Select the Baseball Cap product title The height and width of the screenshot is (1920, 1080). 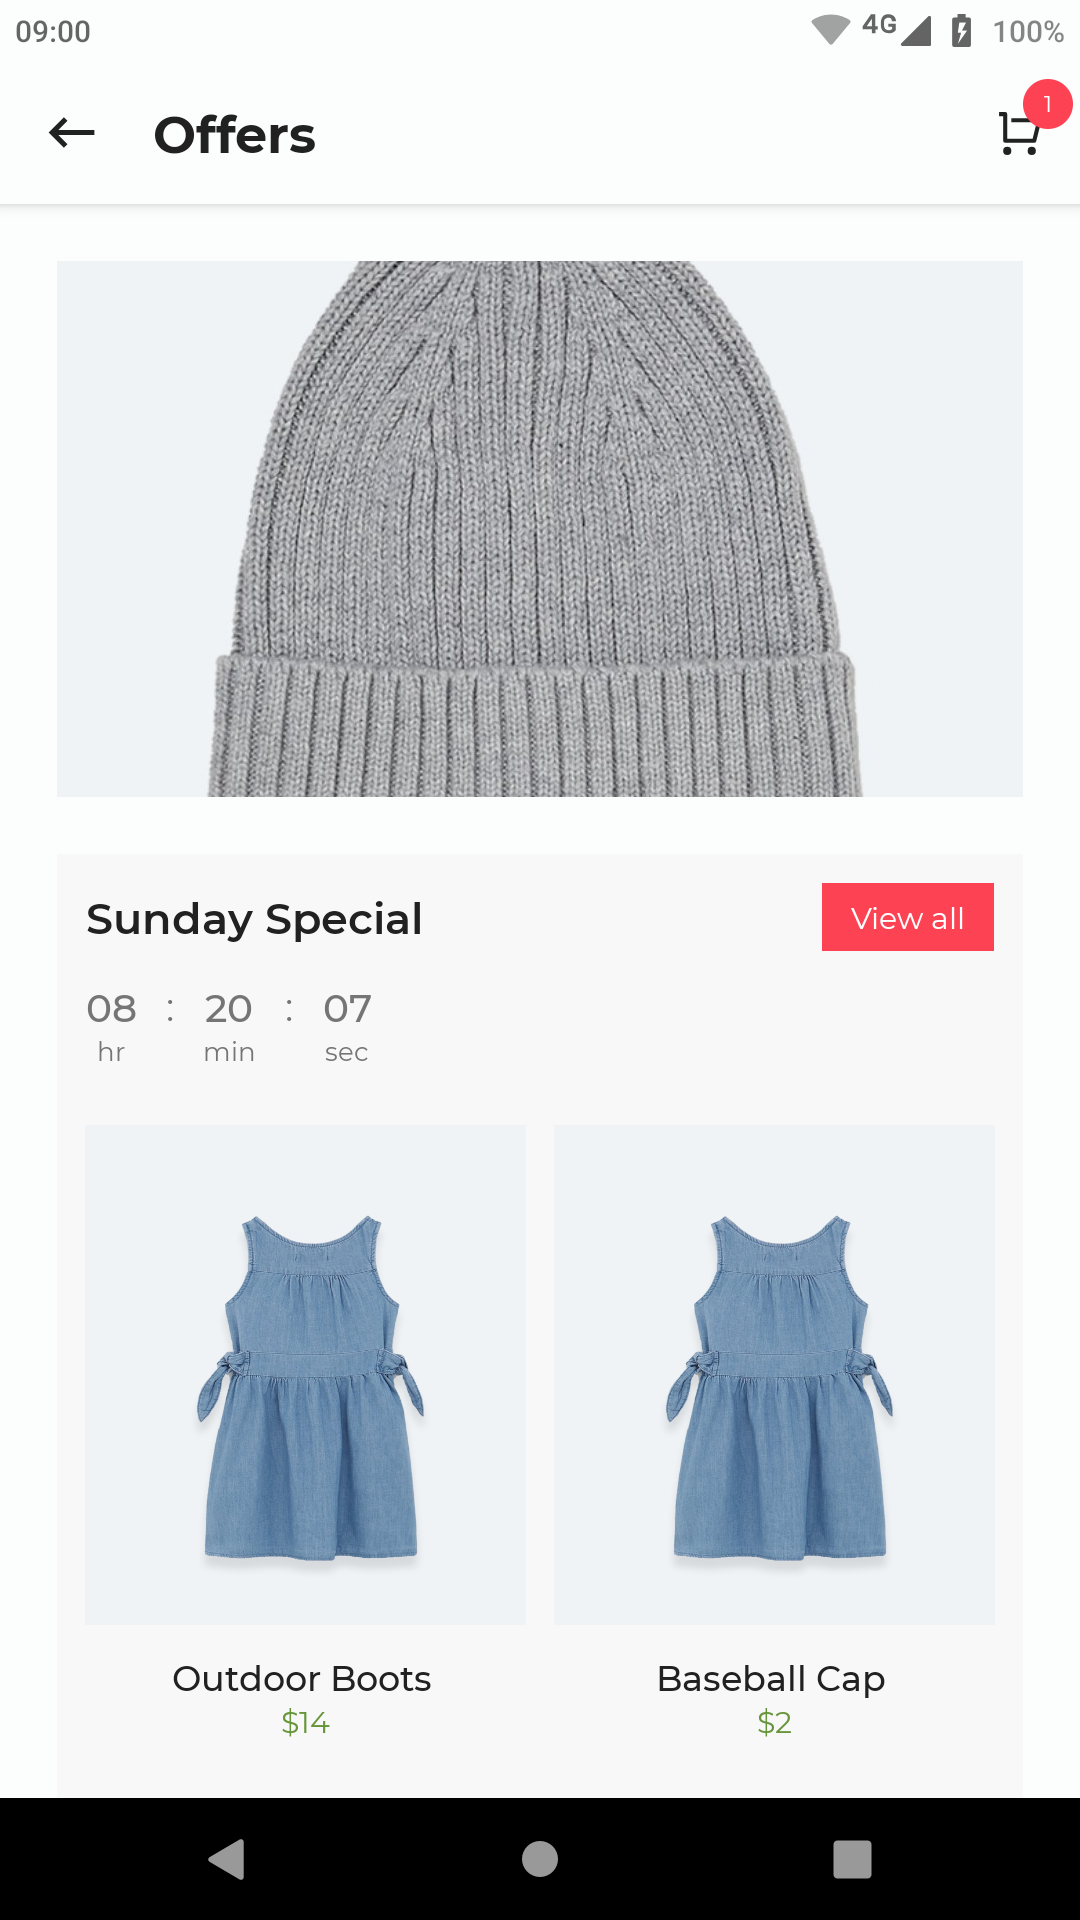[771, 1680]
